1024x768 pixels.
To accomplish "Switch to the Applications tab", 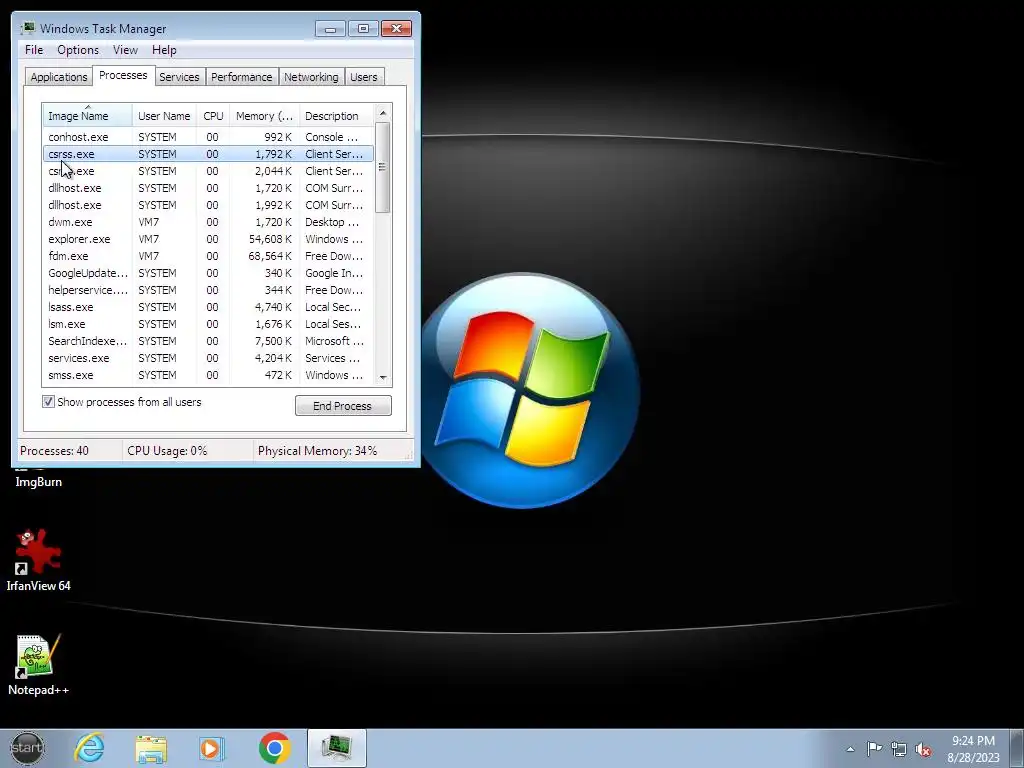I will (x=59, y=76).
